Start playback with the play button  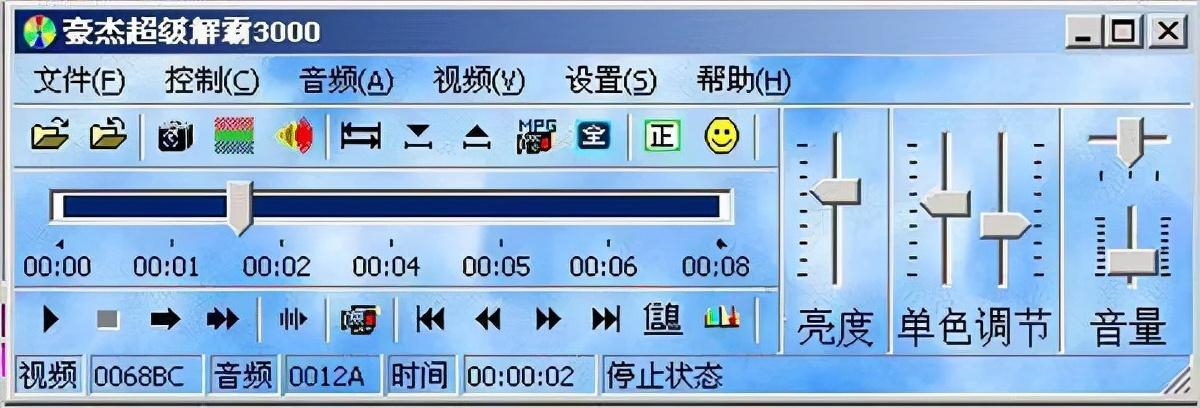coord(51,320)
